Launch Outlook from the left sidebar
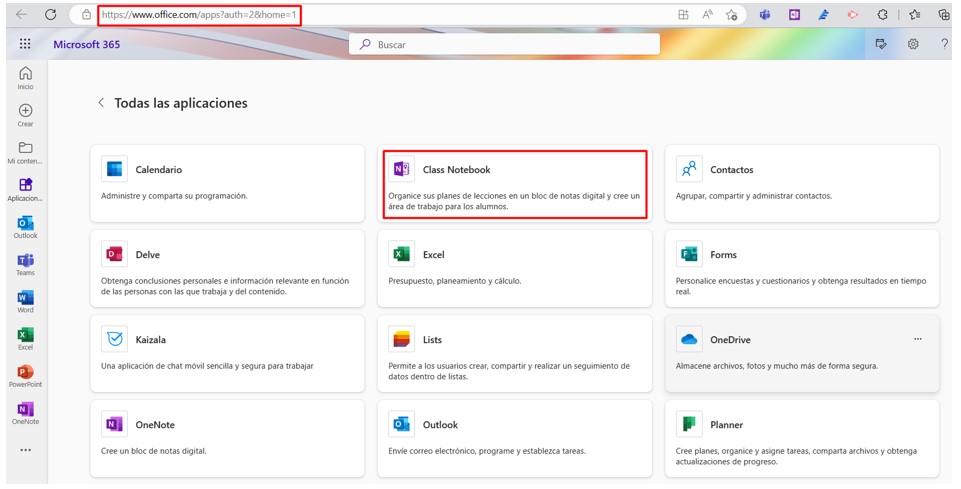The height and width of the screenshot is (489, 961). 25,227
